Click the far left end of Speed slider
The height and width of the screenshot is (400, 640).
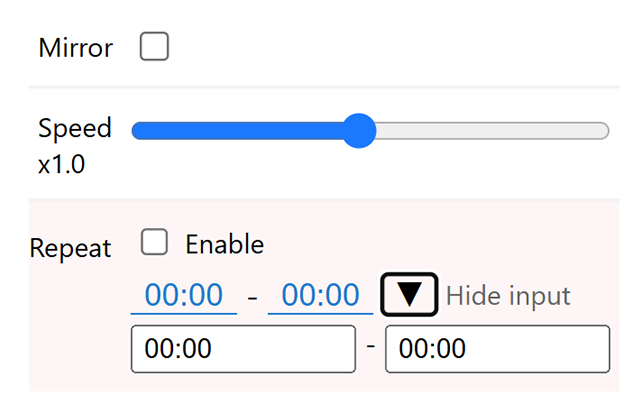(x=136, y=131)
